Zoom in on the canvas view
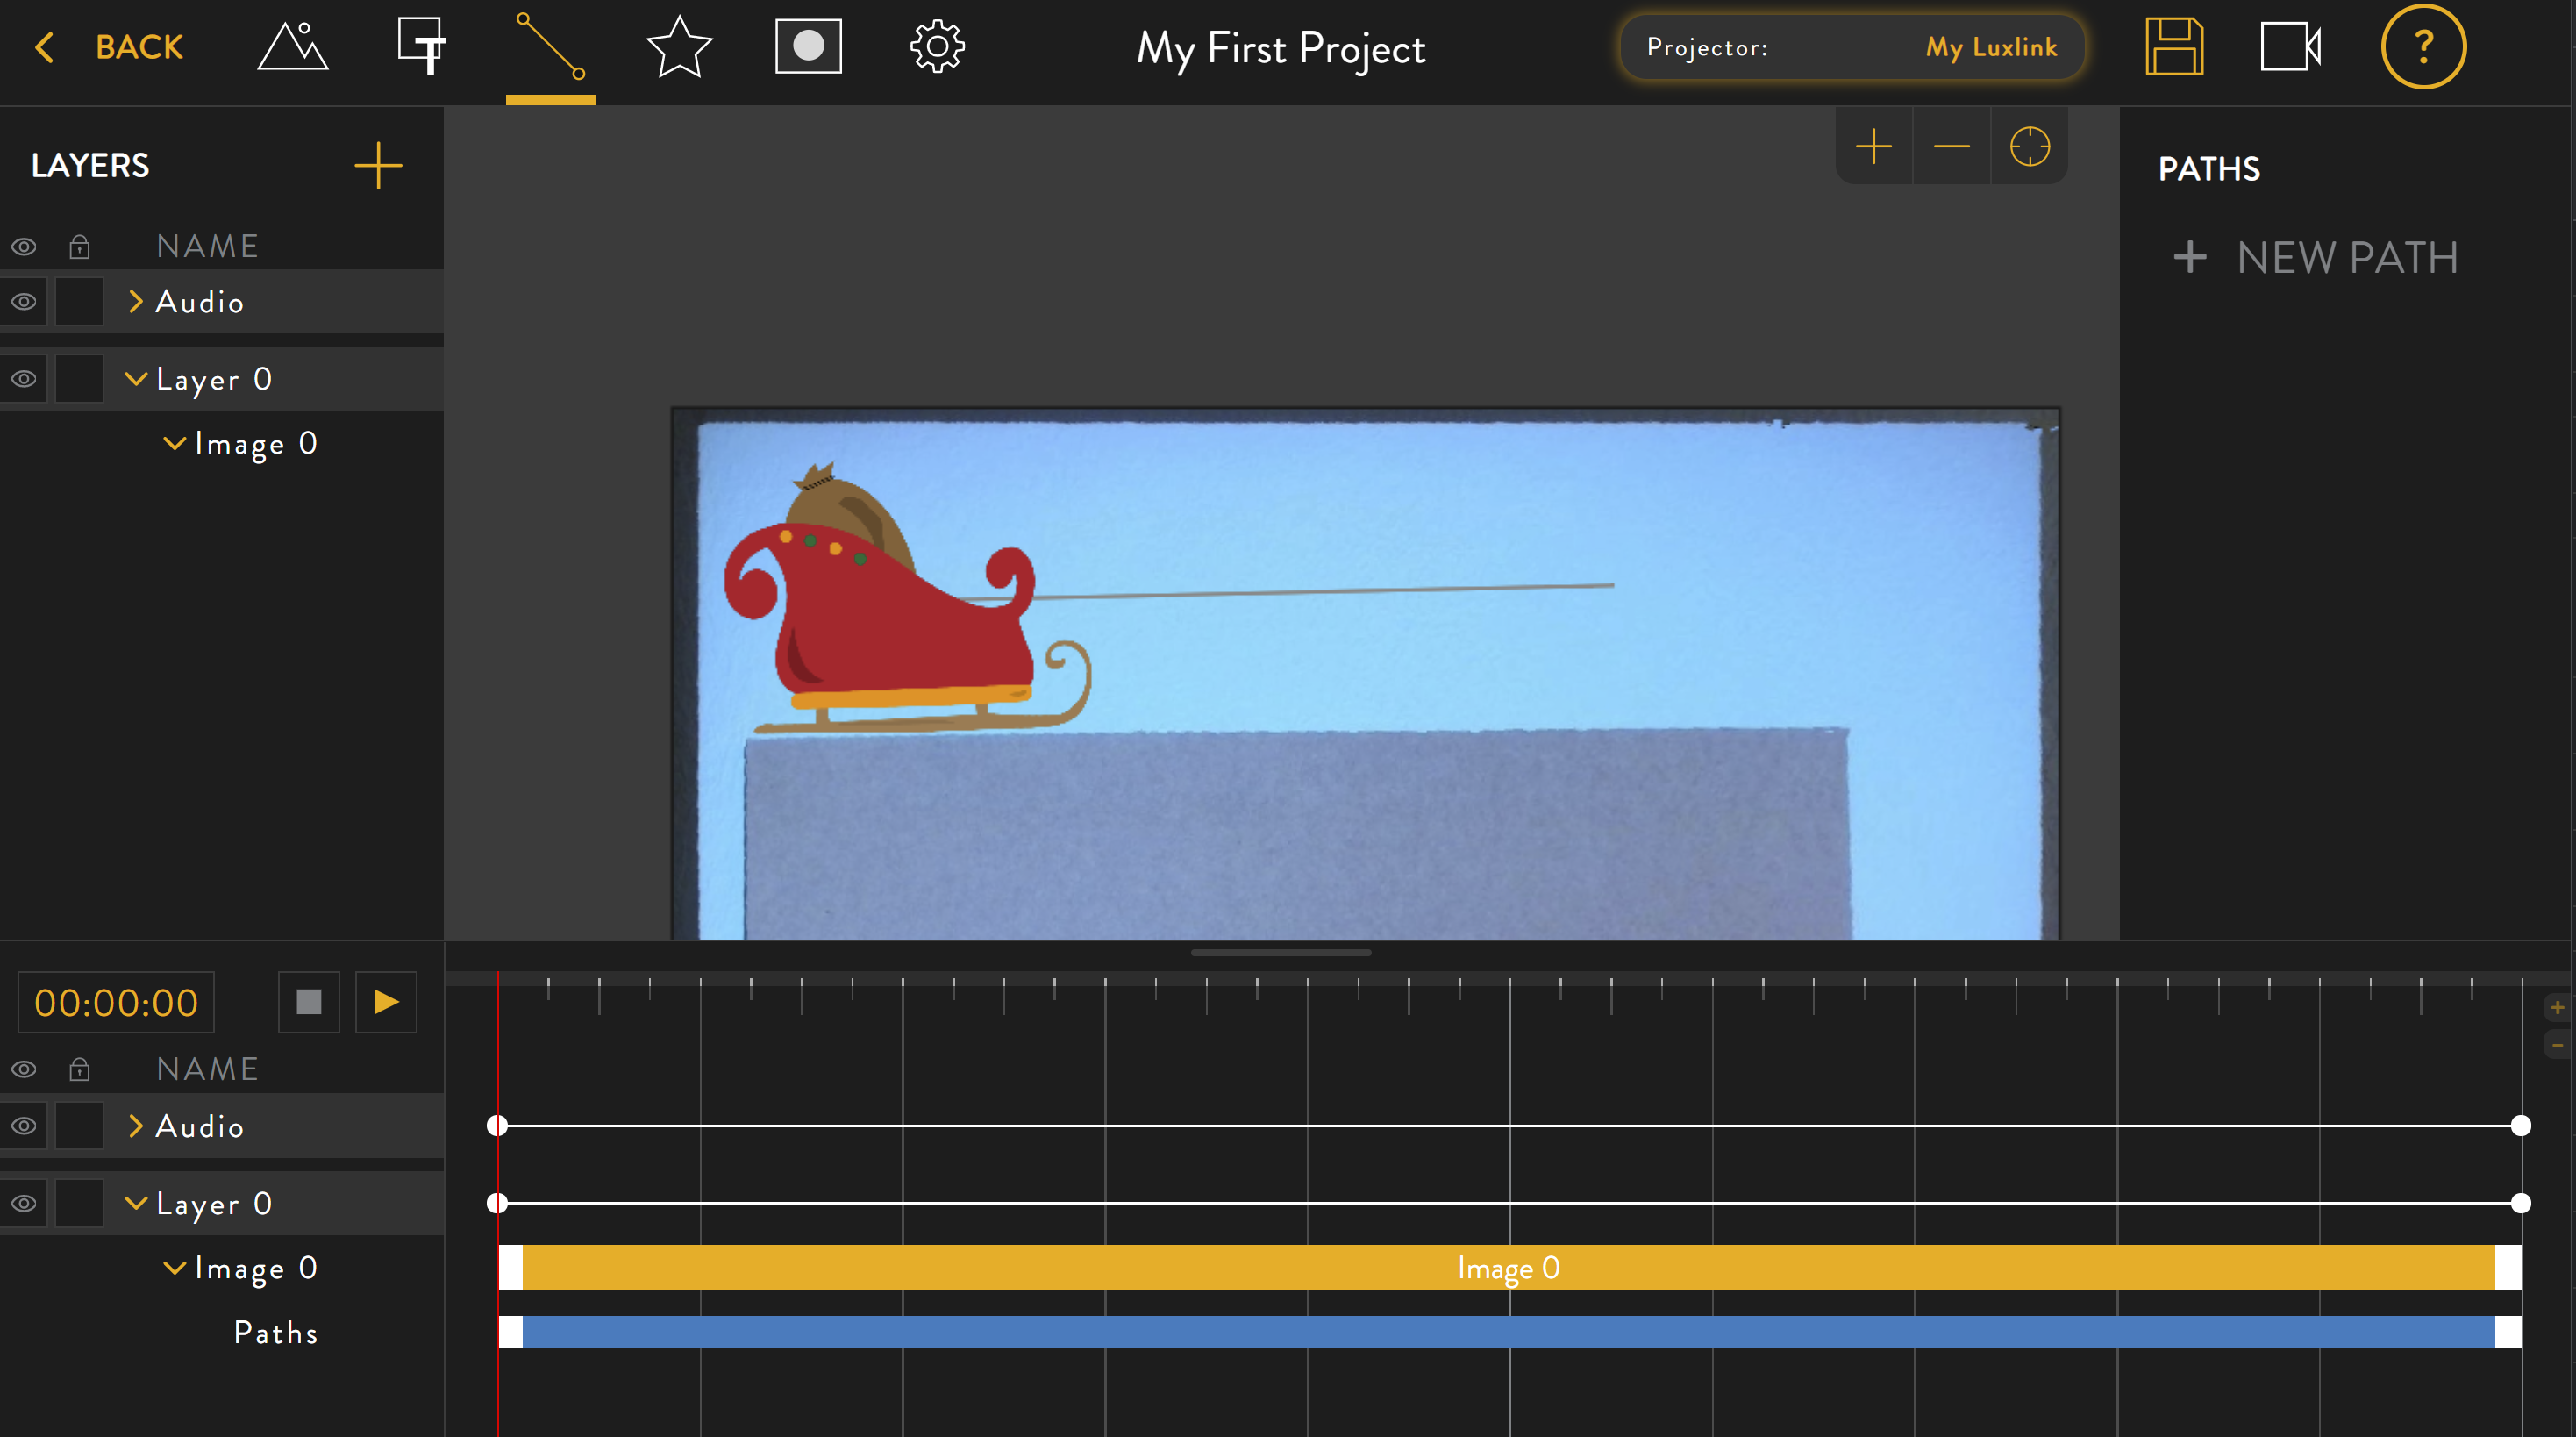Screen dimensions: 2576x1437 pos(1873,147)
